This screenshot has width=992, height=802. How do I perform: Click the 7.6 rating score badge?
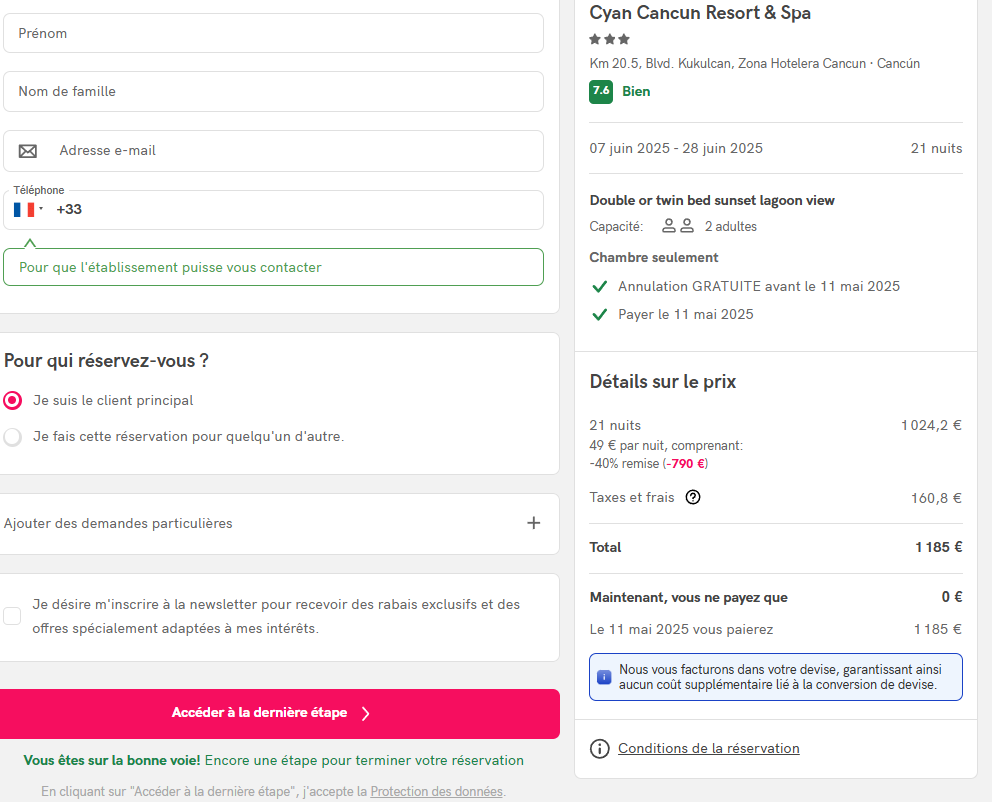[601, 91]
